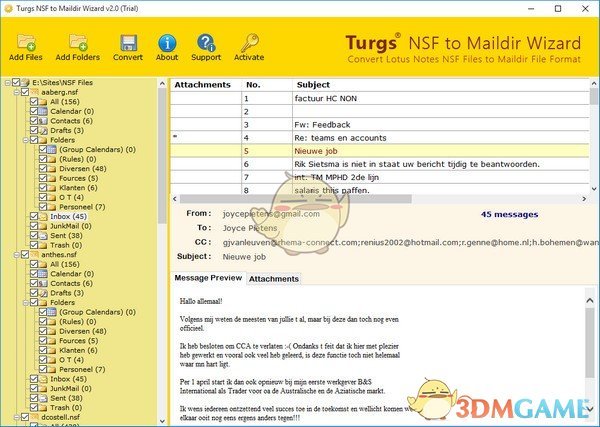Click aaberg.nsf Diversen (48) folder icon

pos(52,169)
